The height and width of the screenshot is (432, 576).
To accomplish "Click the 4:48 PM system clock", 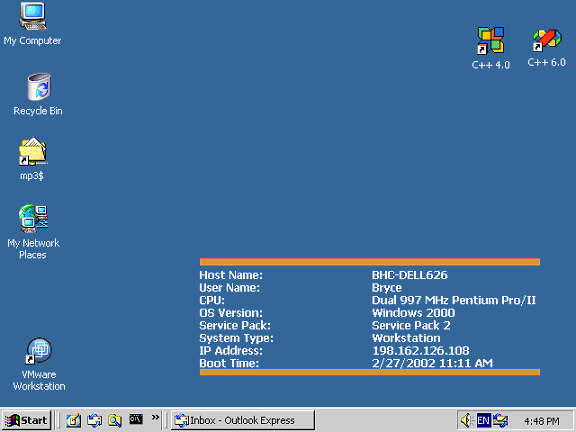I will [x=542, y=421].
